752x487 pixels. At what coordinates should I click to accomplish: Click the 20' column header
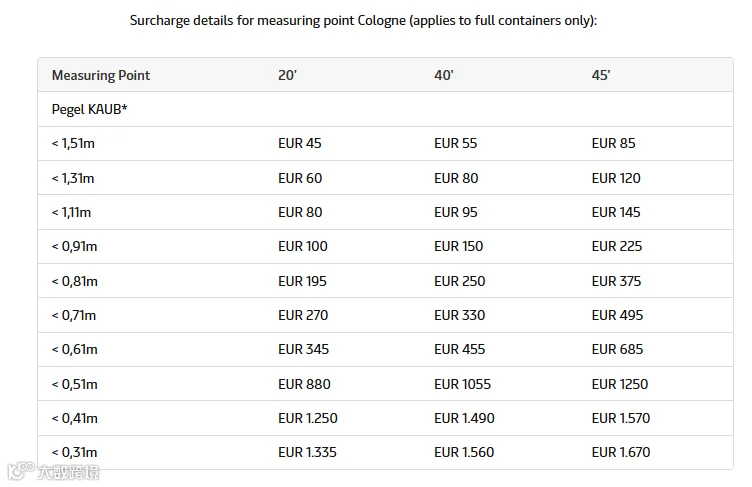(x=287, y=75)
